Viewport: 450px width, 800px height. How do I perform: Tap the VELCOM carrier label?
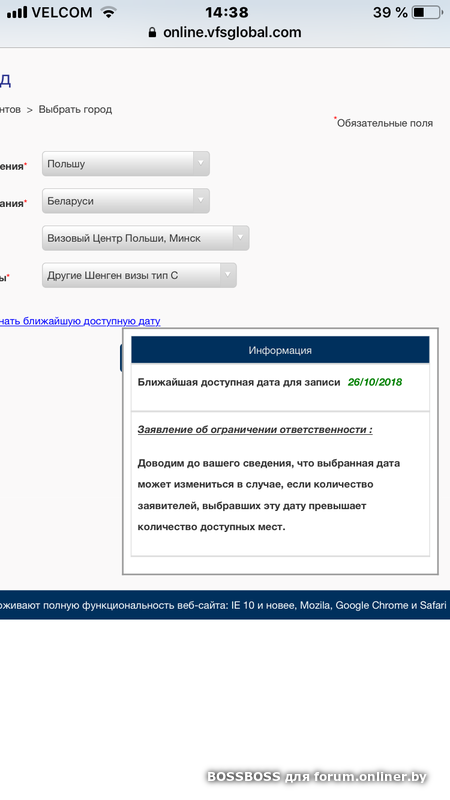click(x=62, y=12)
